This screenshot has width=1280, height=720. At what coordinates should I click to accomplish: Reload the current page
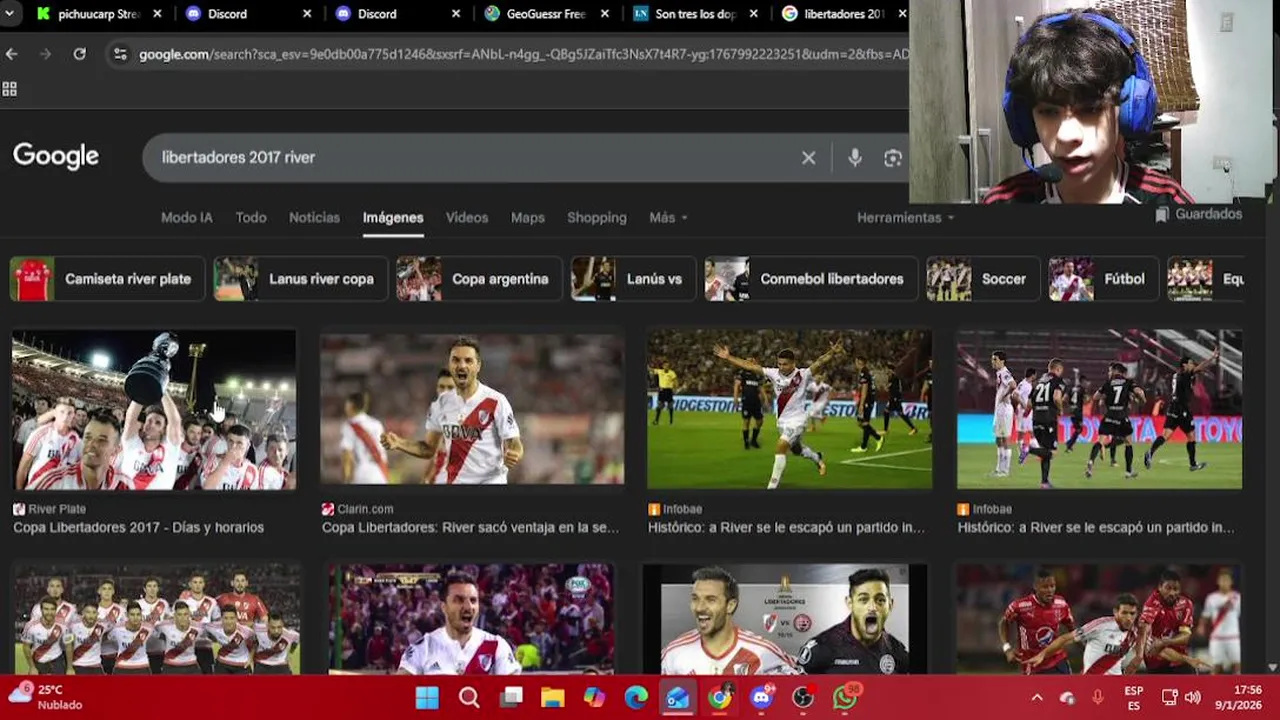(x=79, y=54)
